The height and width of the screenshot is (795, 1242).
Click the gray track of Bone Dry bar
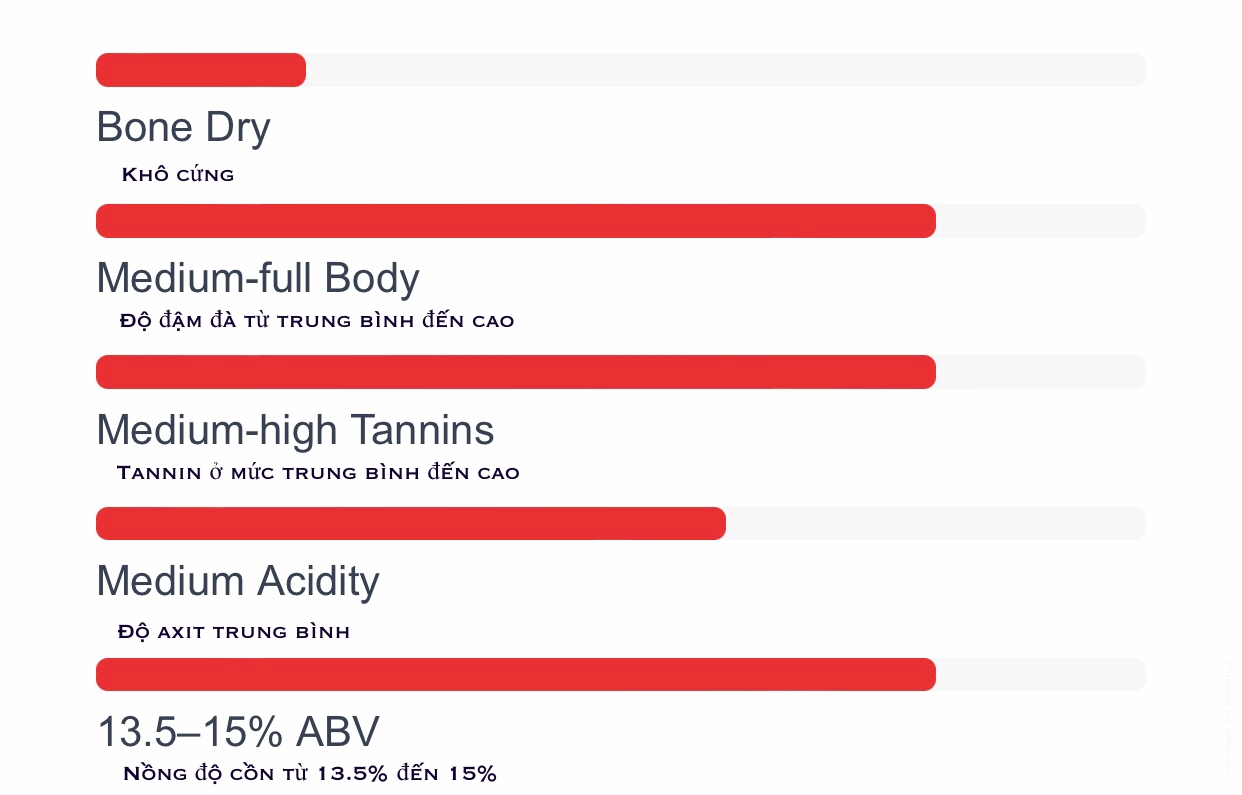(x=725, y=70)
